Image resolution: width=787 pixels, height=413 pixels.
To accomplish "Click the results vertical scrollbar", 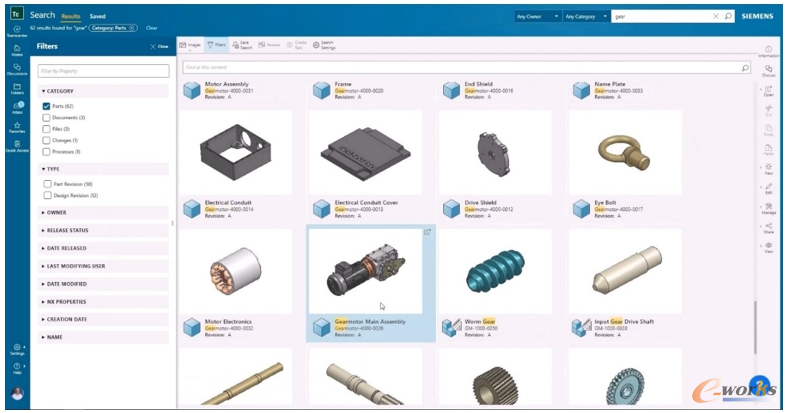I will 754,327.
